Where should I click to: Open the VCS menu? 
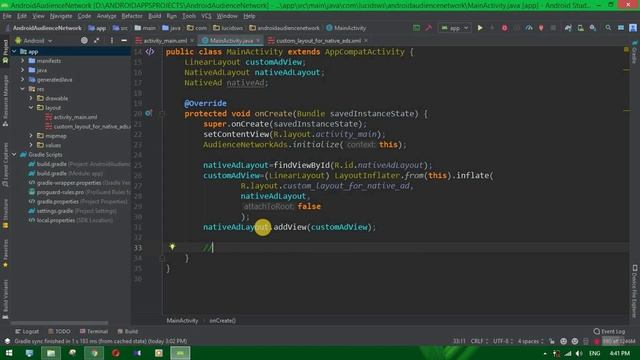206,16
